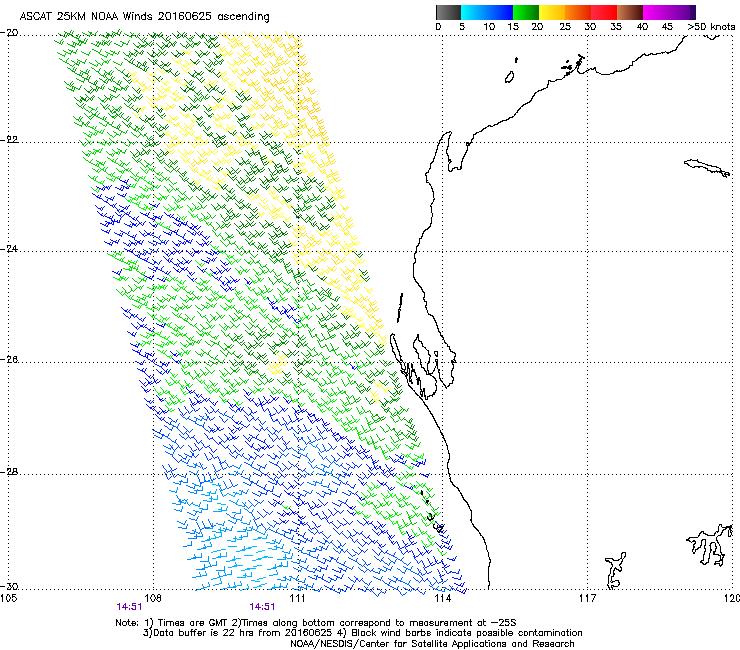Click the '120' longitude axis label

click(x=732, y=599)
